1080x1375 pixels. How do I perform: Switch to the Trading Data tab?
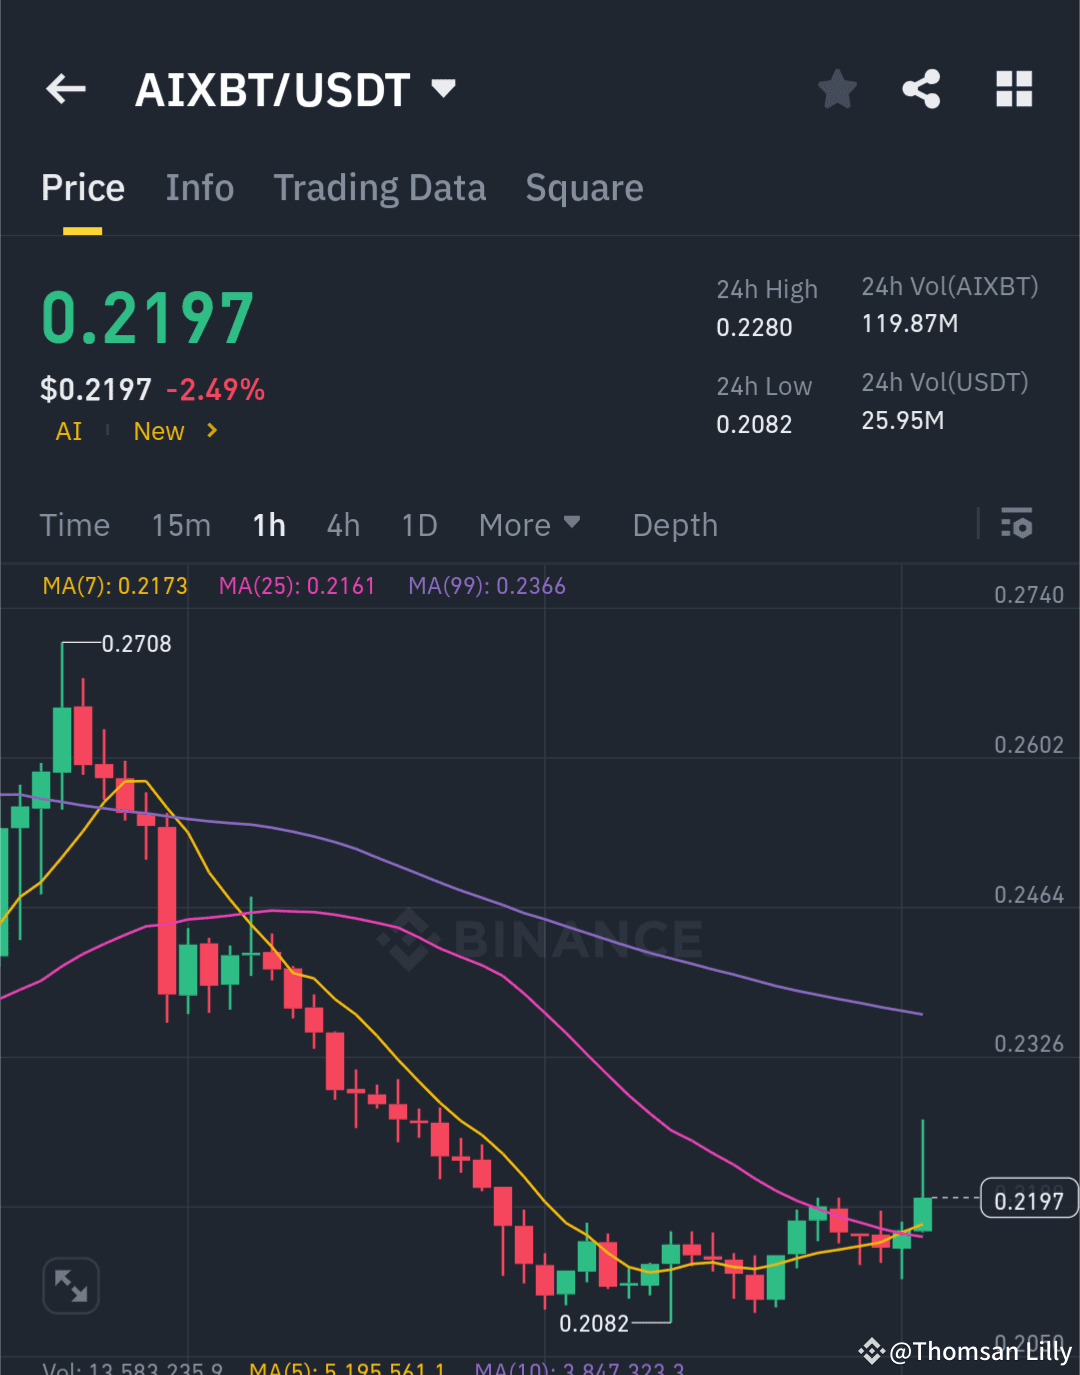click(x=380, y=188)
